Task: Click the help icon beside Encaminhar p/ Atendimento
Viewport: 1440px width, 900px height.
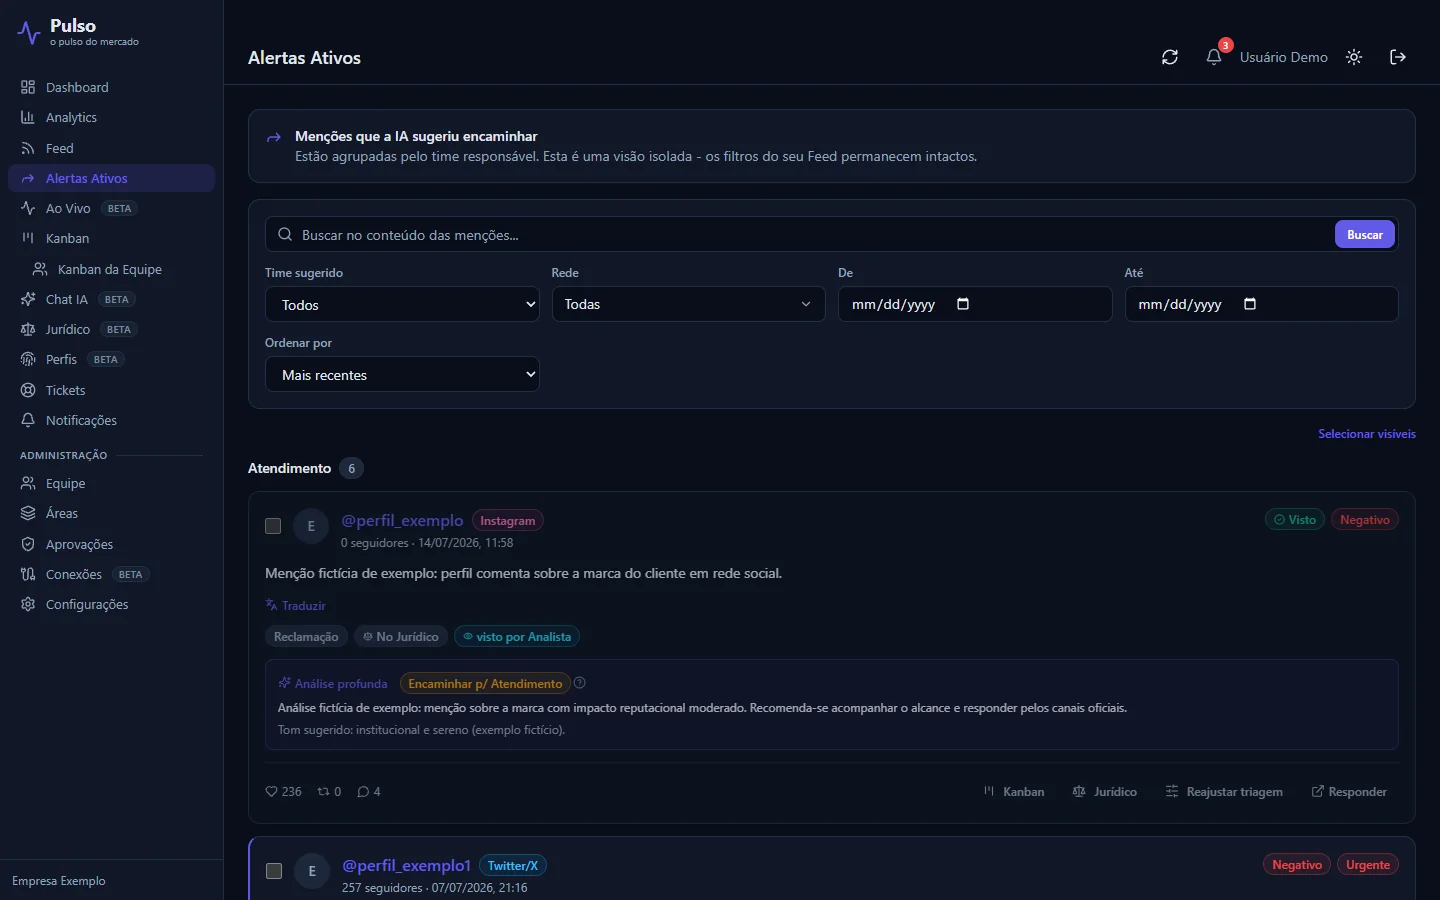Action: tap(580, 683)
